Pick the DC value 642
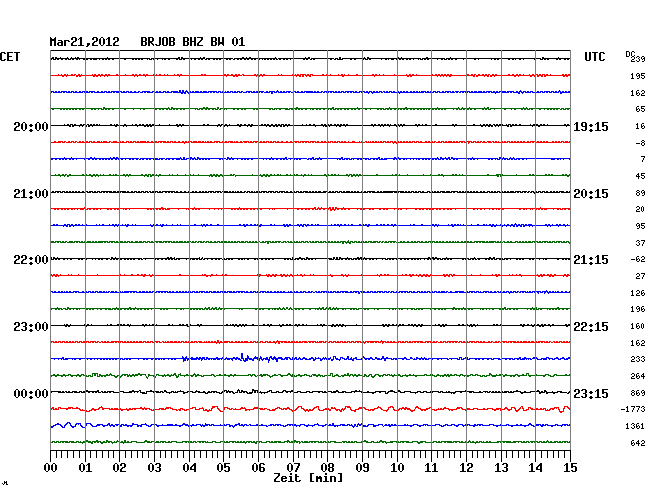 tap(638, 443)
